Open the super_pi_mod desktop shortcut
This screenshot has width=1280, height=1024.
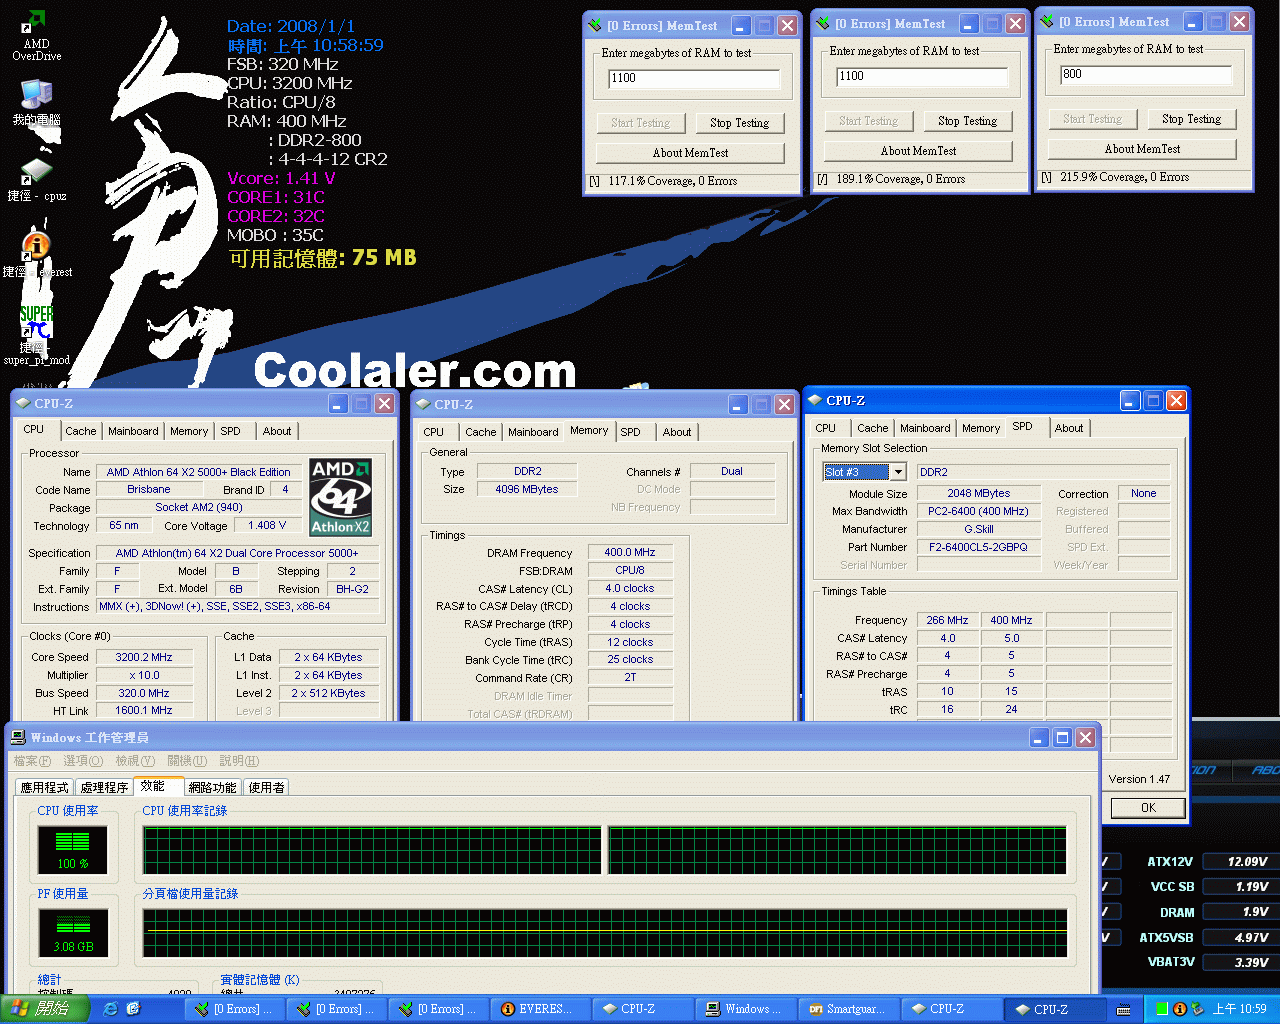pyautogui.click(x=36, y=335)
